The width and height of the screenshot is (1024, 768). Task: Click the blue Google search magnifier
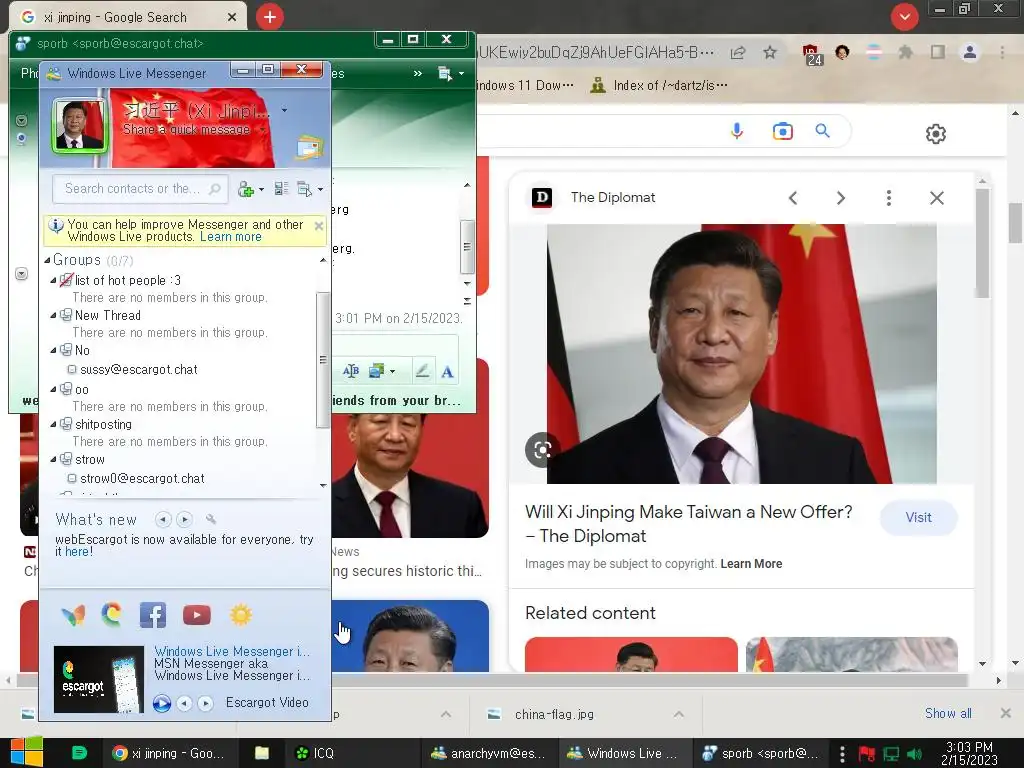coord(823,131)
